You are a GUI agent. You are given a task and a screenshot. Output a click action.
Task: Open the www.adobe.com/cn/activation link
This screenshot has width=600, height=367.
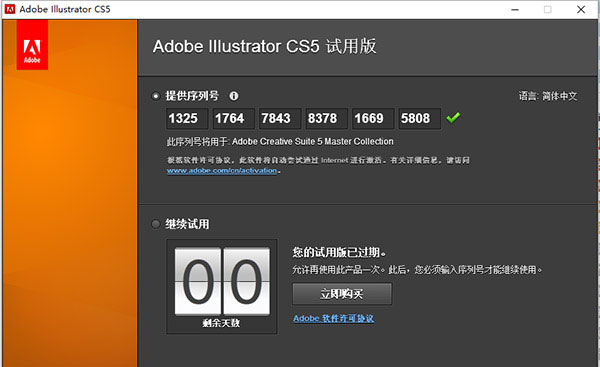point(222,171)
